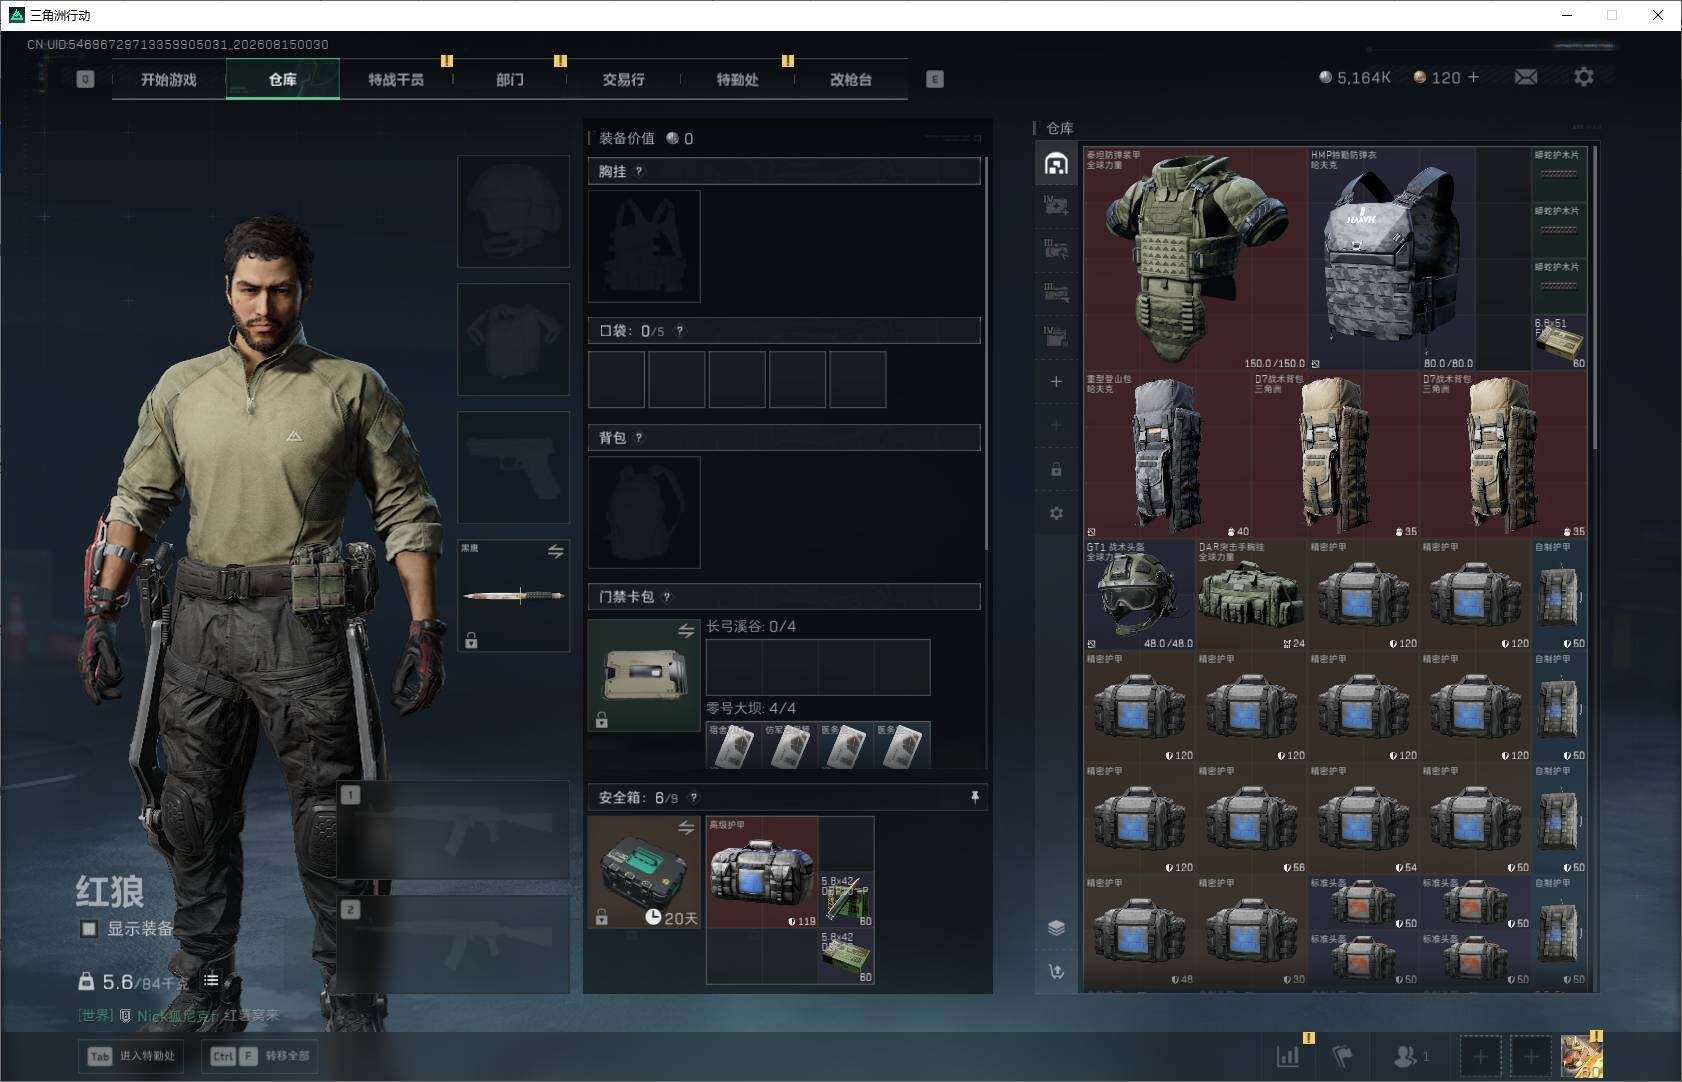Open the world chat message line
The width and height of the screenshot is (1682, 1082).
click(179, 1016)
